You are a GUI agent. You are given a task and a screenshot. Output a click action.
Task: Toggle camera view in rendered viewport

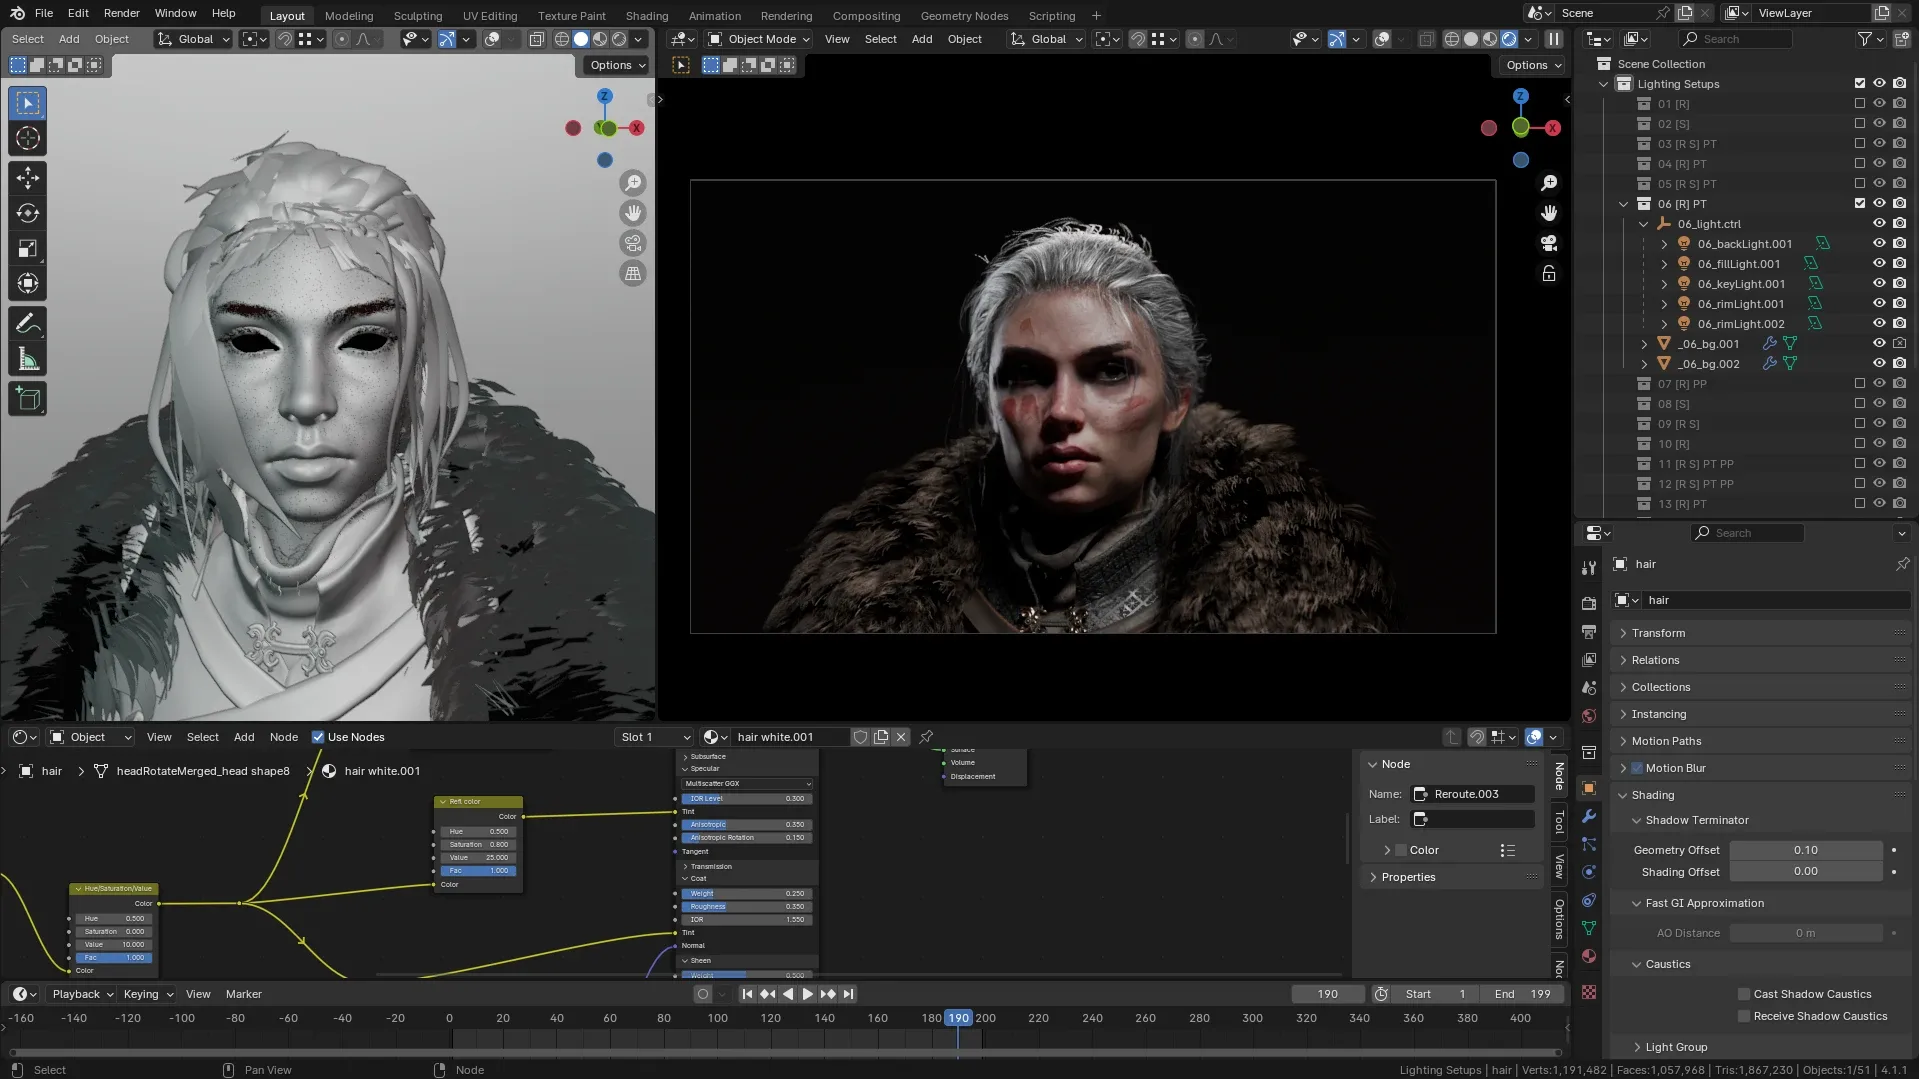point(1549,243)
